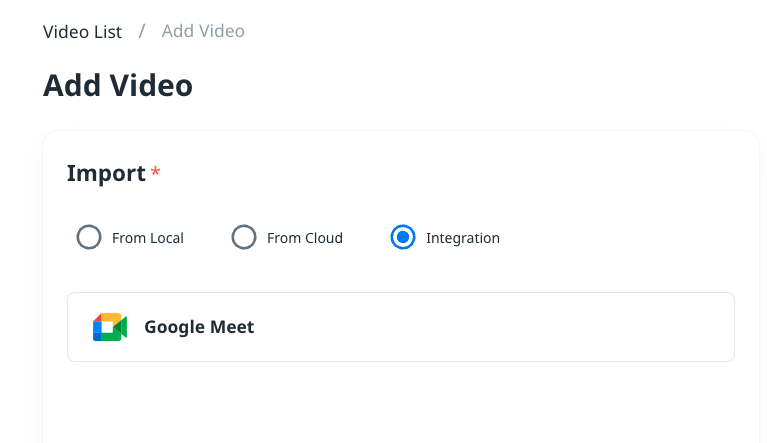Image resolution: width=767 pixels, height=443 pixels.
Task: Click the Integration option label
Action: (462, 239)
